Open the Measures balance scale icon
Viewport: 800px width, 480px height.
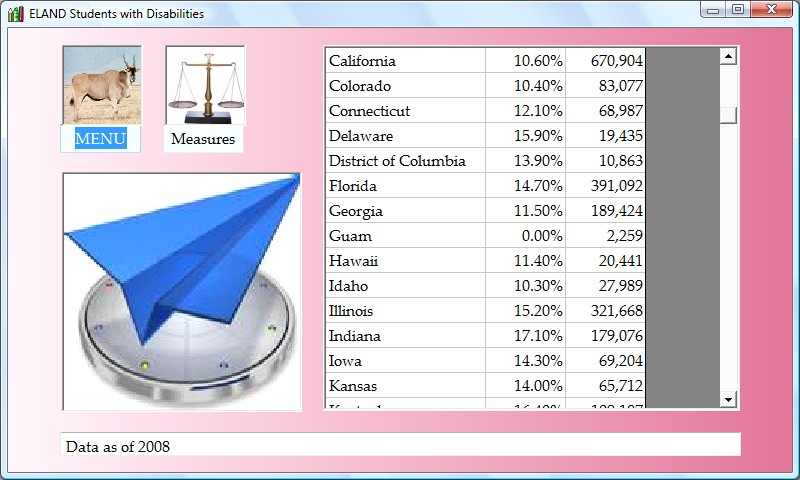(x=204, y=85)
